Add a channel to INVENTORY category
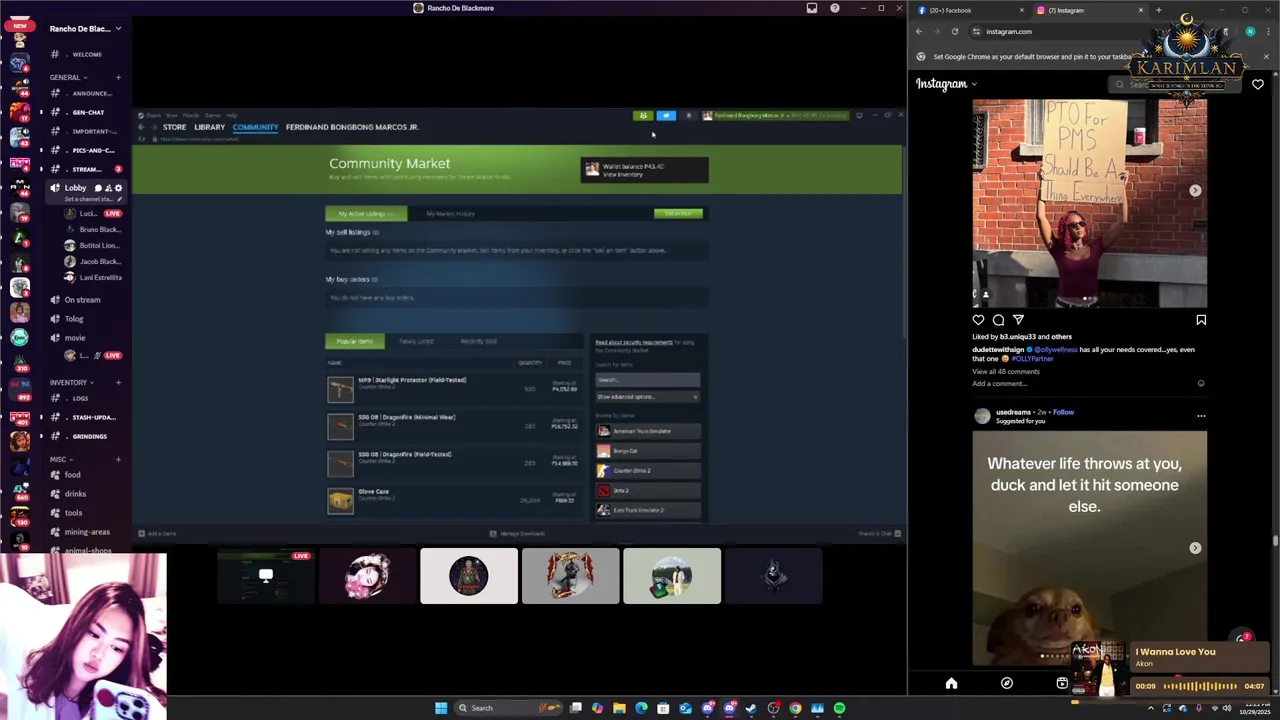The image size is (1280, 720). 118,382
